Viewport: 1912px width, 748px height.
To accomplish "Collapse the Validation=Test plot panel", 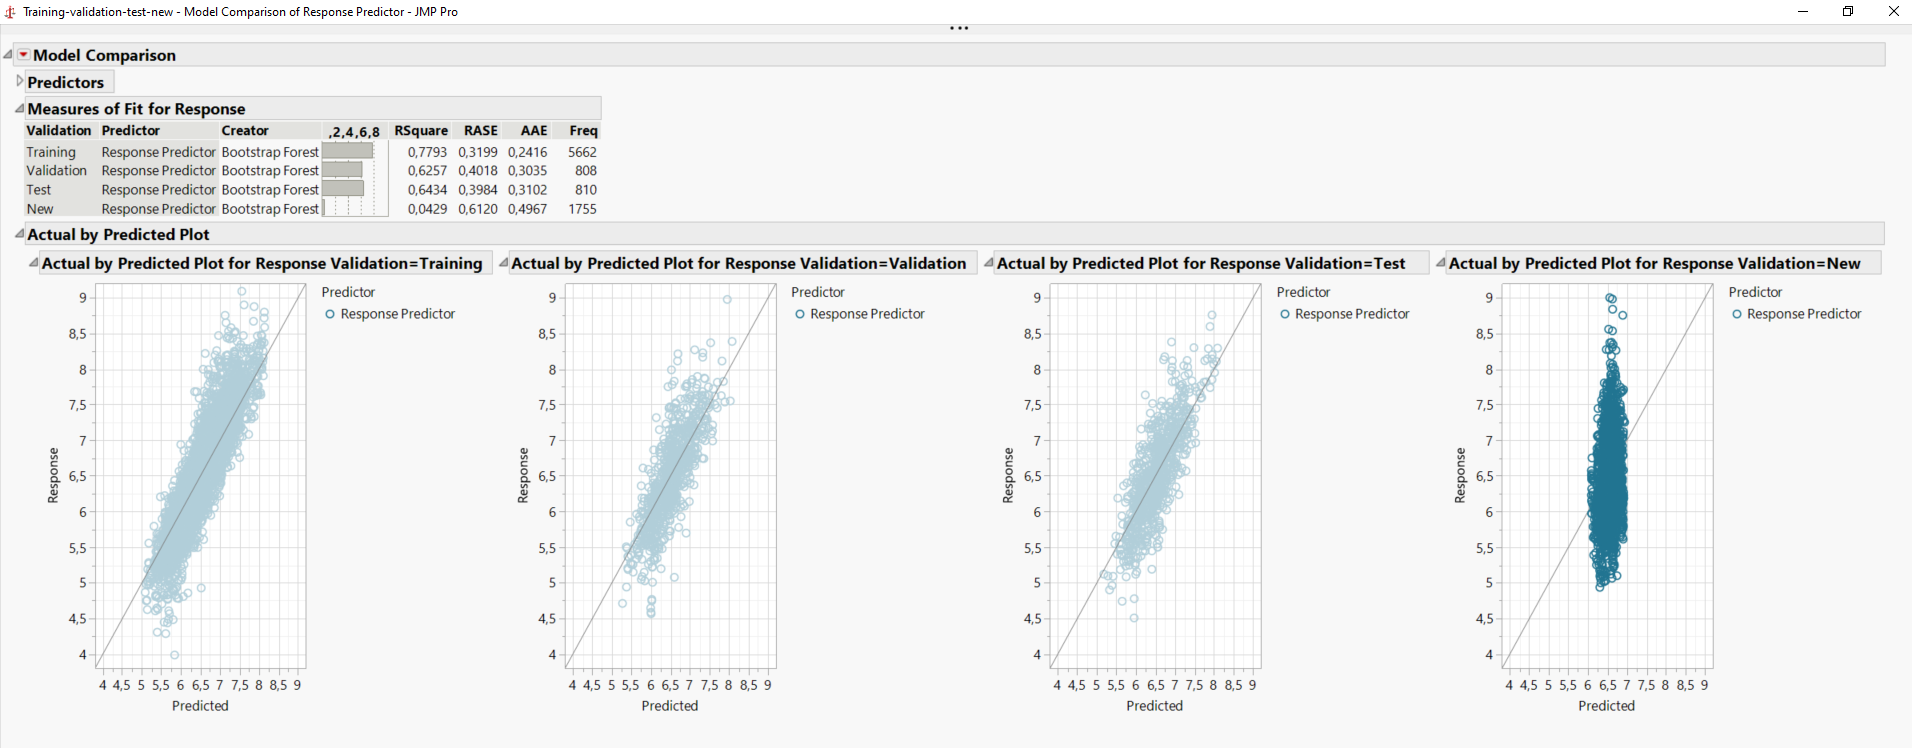I will [989, 263].
